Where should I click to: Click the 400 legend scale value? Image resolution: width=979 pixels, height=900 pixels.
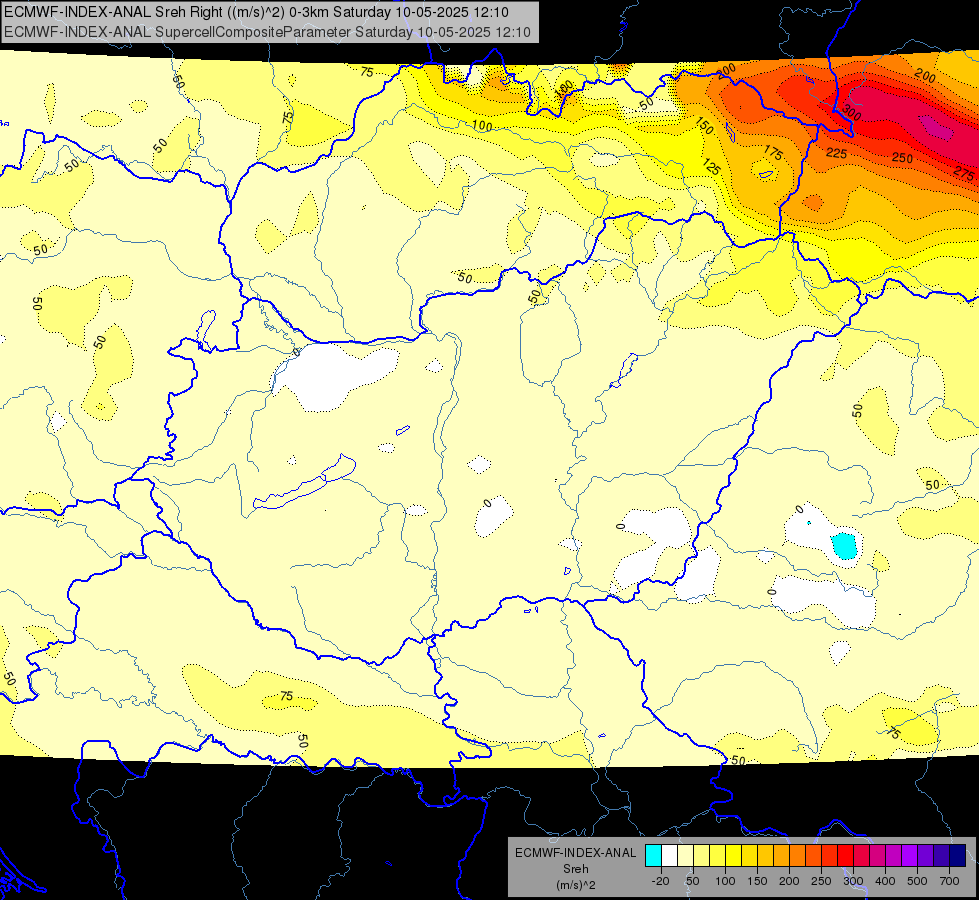[885, 881]
